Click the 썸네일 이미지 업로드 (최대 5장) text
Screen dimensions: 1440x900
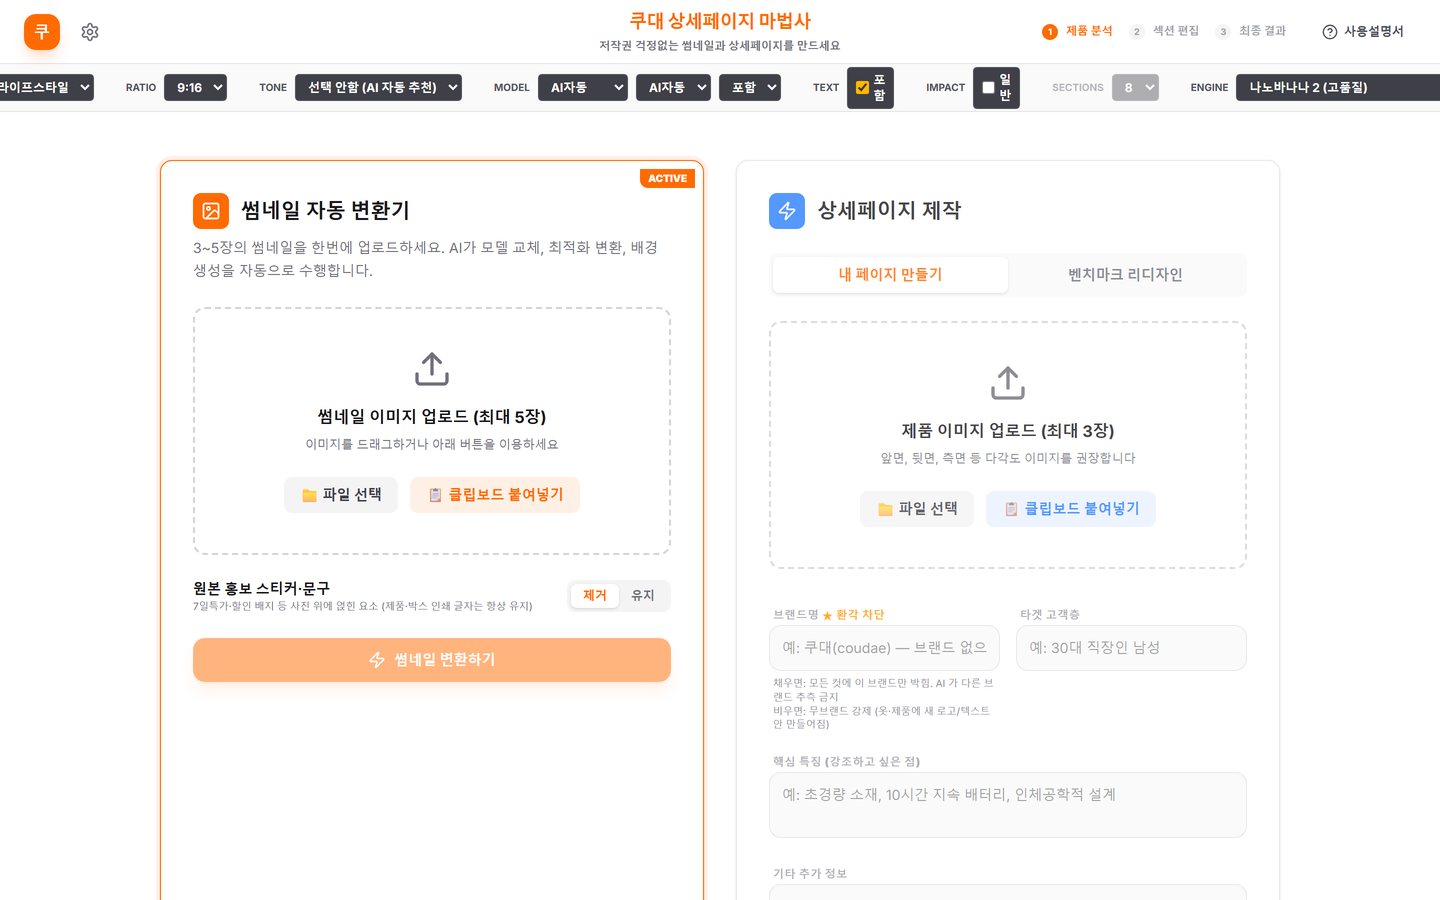[432, 417]
